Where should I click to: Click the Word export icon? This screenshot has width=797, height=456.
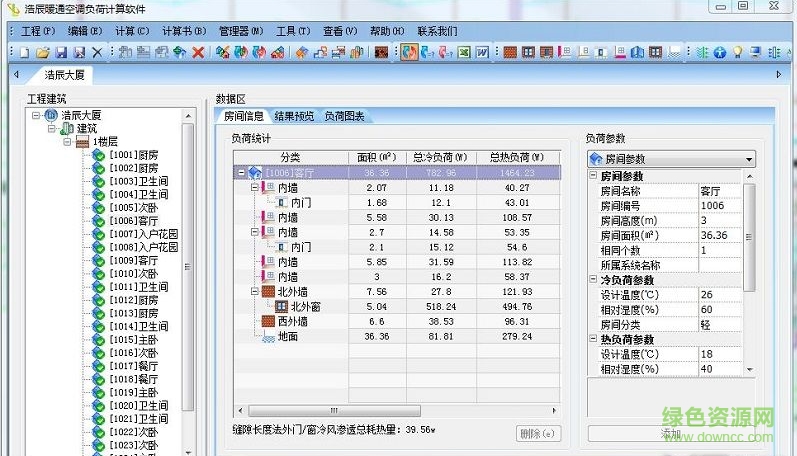coord(482,52)
